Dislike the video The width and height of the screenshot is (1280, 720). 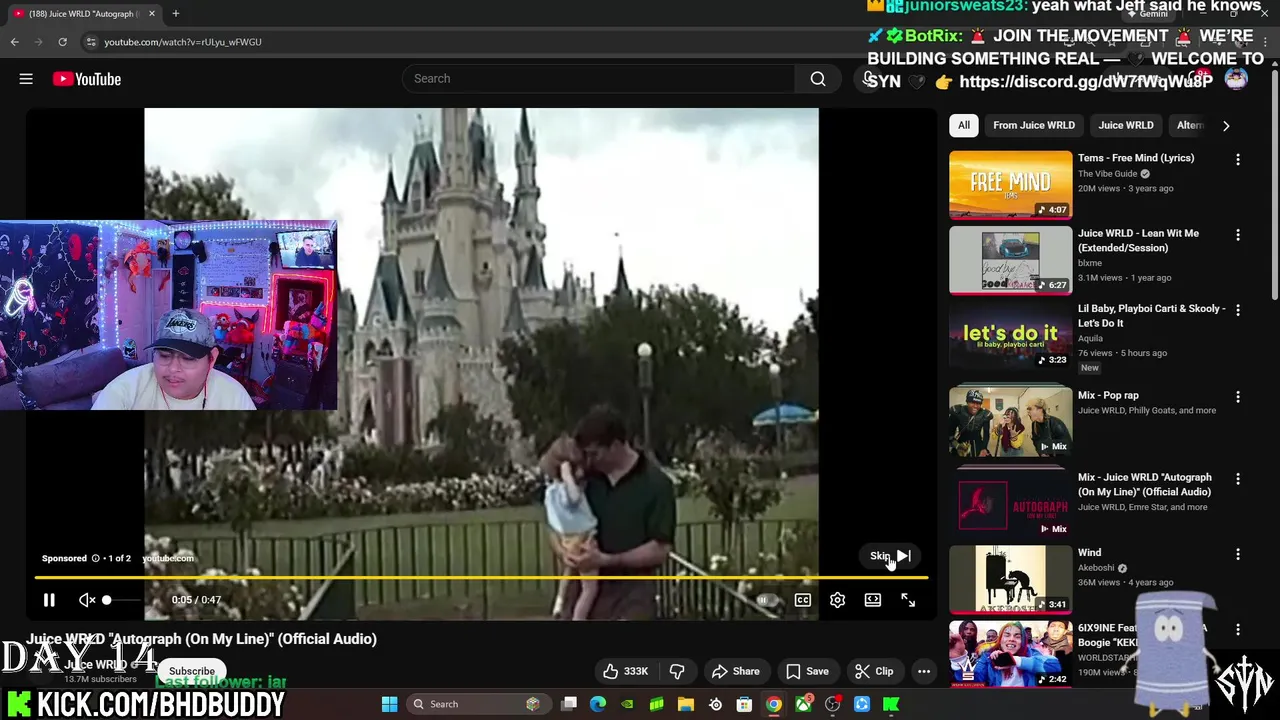[x=677, y=671]
